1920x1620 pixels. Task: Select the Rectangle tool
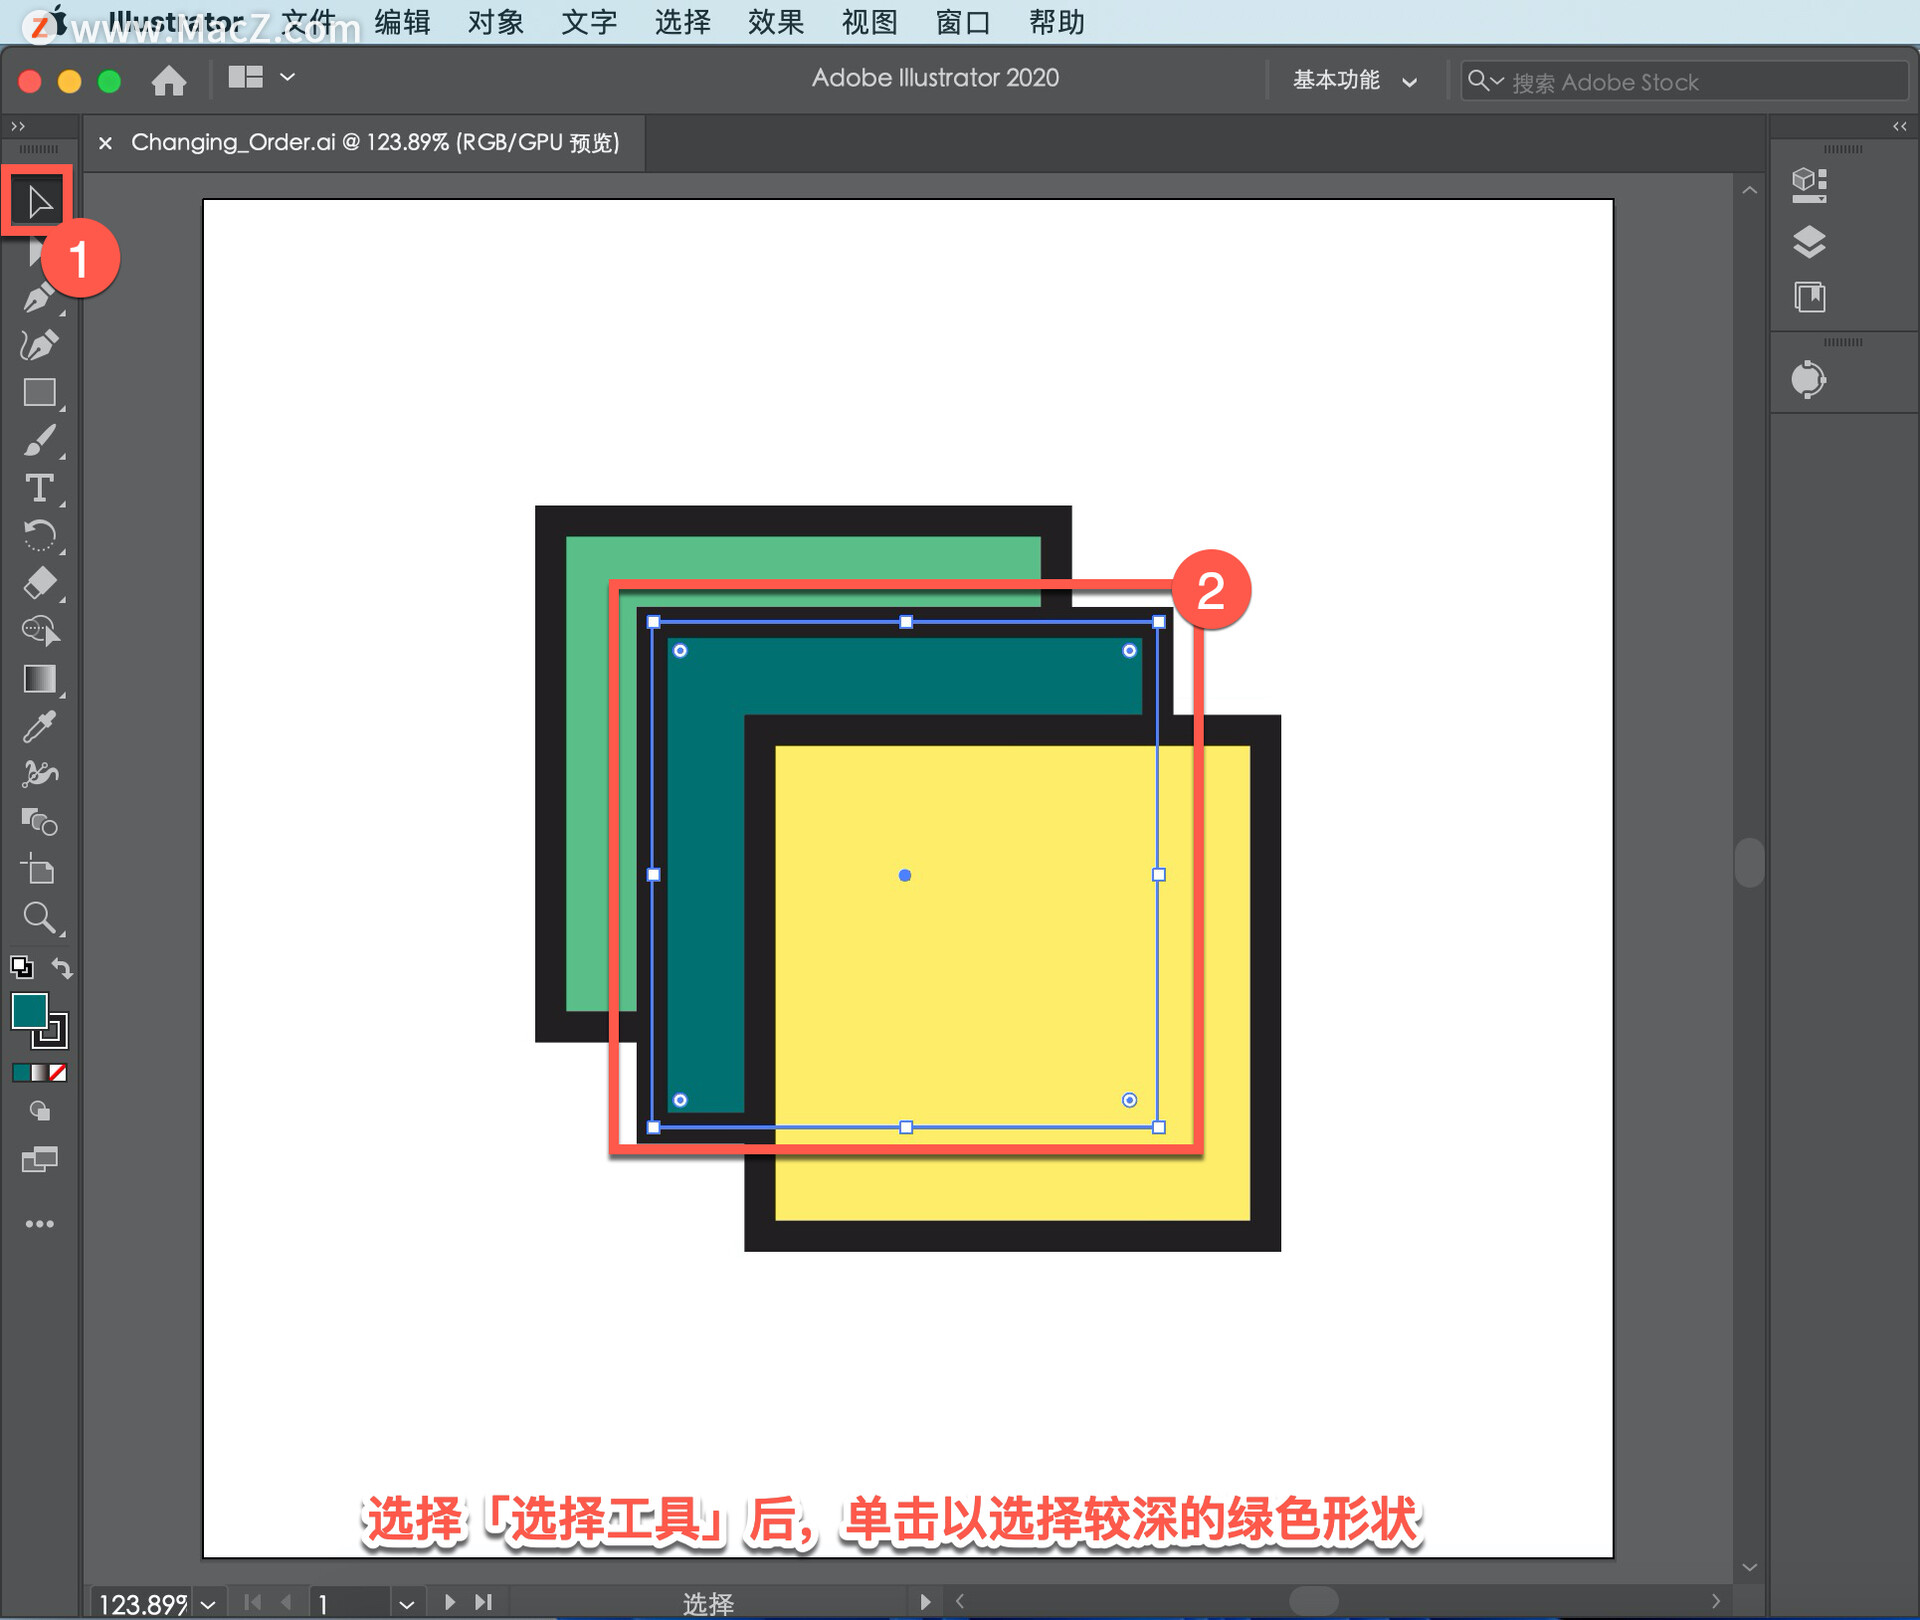(39, 392)
